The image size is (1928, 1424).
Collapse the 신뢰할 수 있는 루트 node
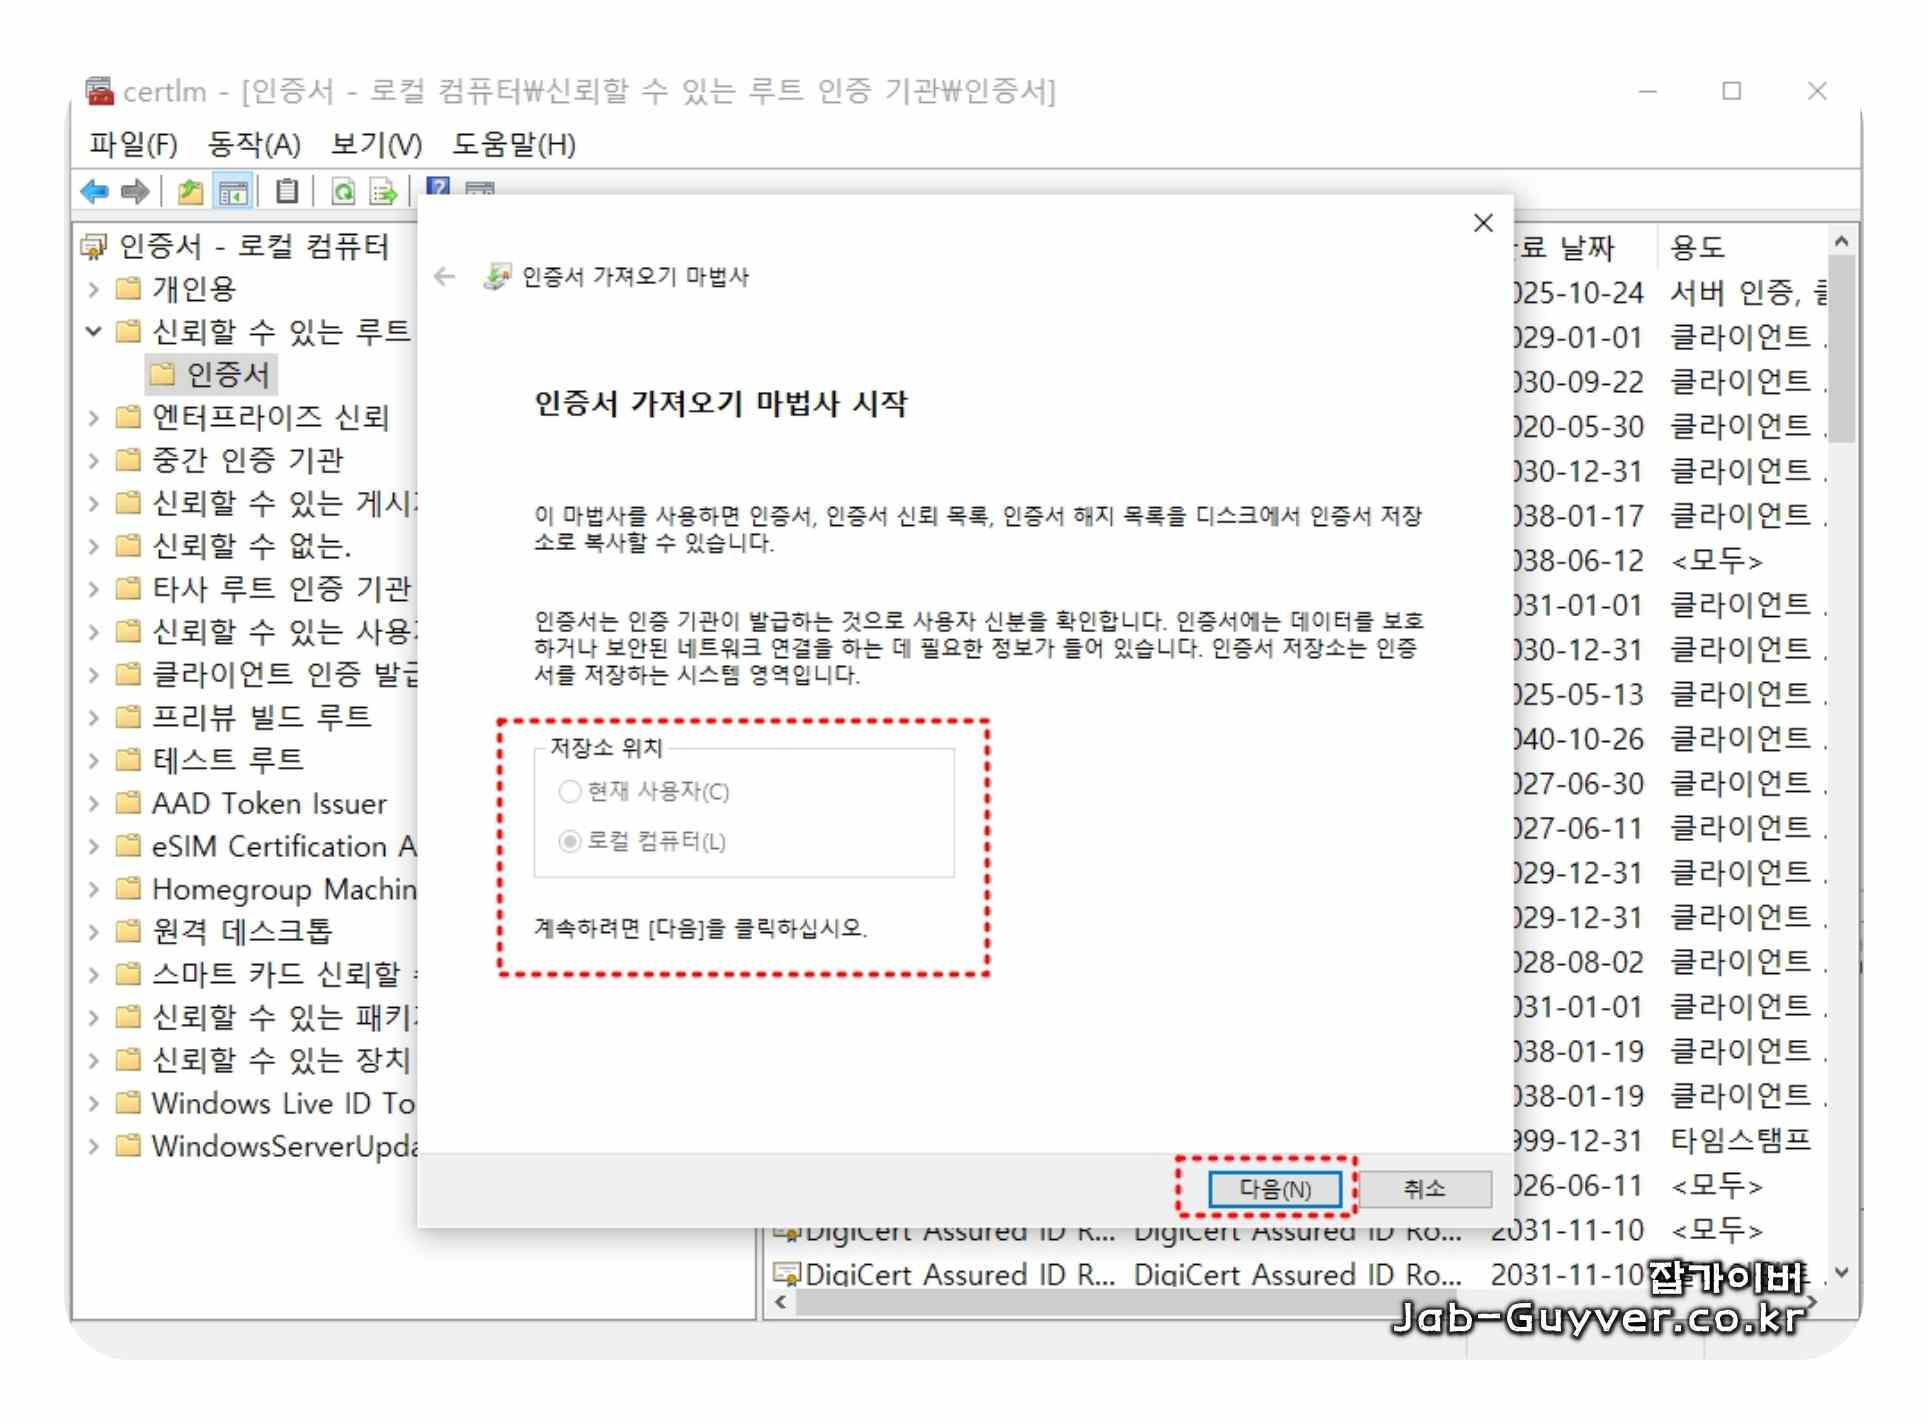pos(94,331)
